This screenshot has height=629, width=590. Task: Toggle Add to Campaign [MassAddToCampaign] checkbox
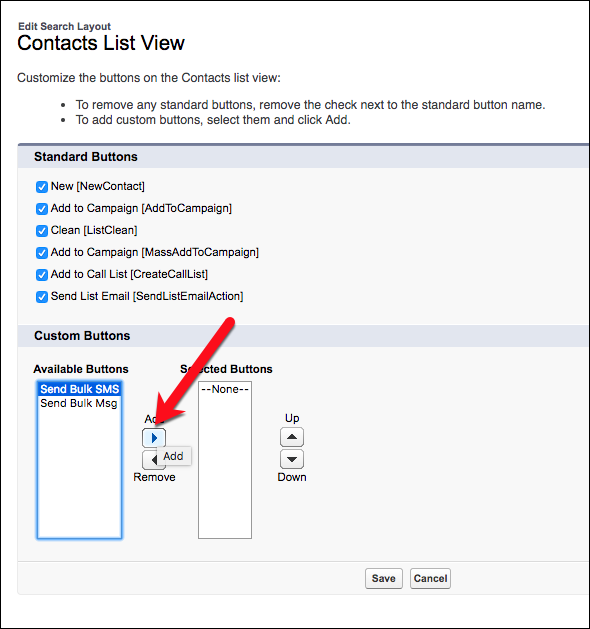(x=42, y=253)
